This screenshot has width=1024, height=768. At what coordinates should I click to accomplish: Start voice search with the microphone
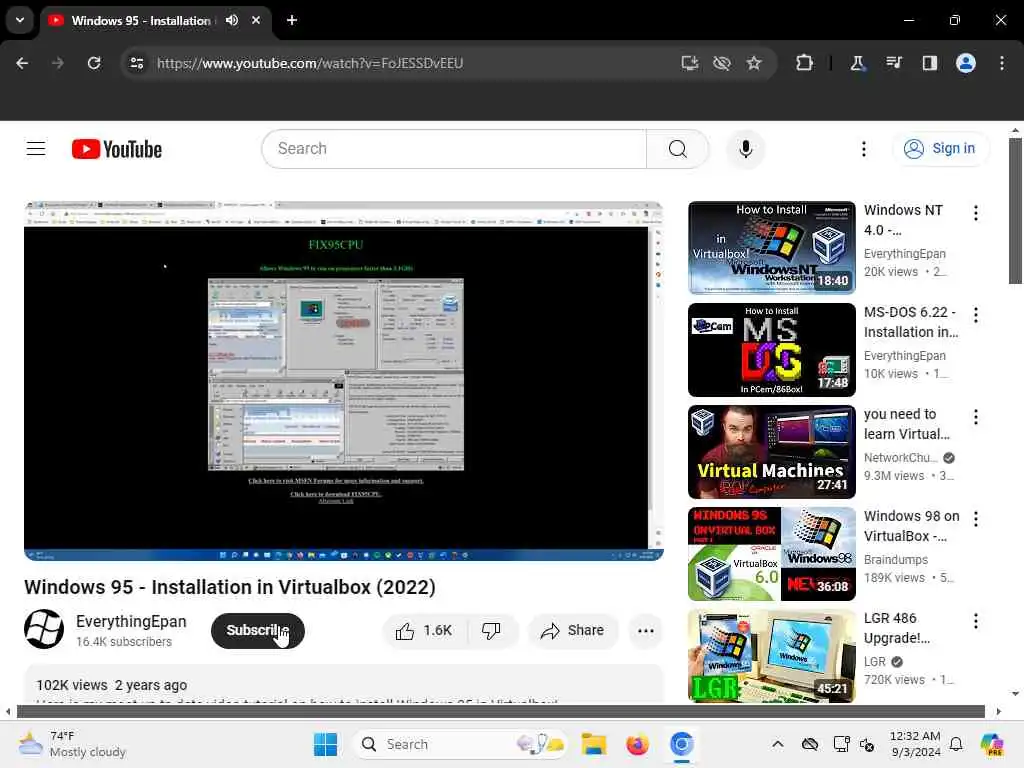coord(745,149)
